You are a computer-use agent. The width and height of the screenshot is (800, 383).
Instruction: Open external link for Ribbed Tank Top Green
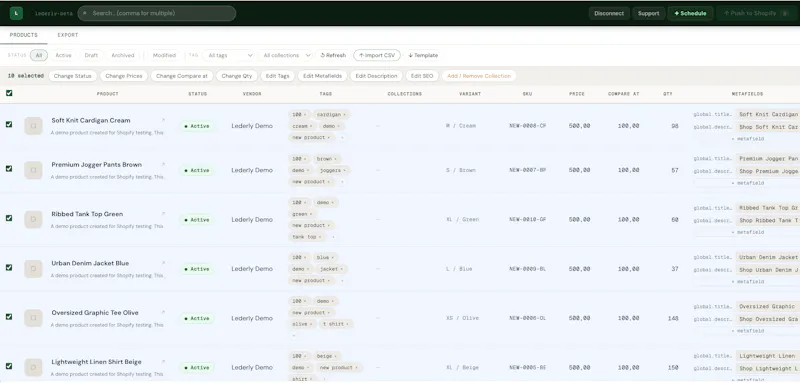(163, 214)
